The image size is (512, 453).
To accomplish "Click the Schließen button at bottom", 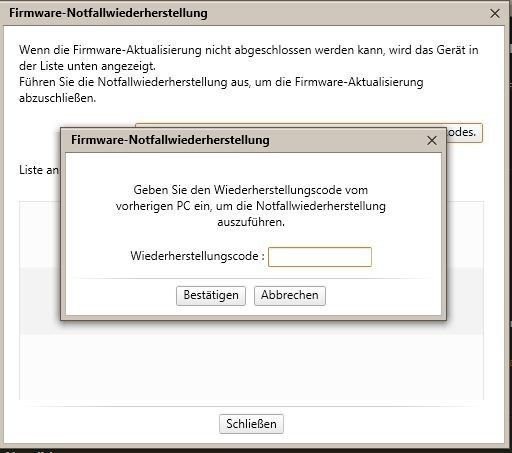I will [x=251, y=424].
